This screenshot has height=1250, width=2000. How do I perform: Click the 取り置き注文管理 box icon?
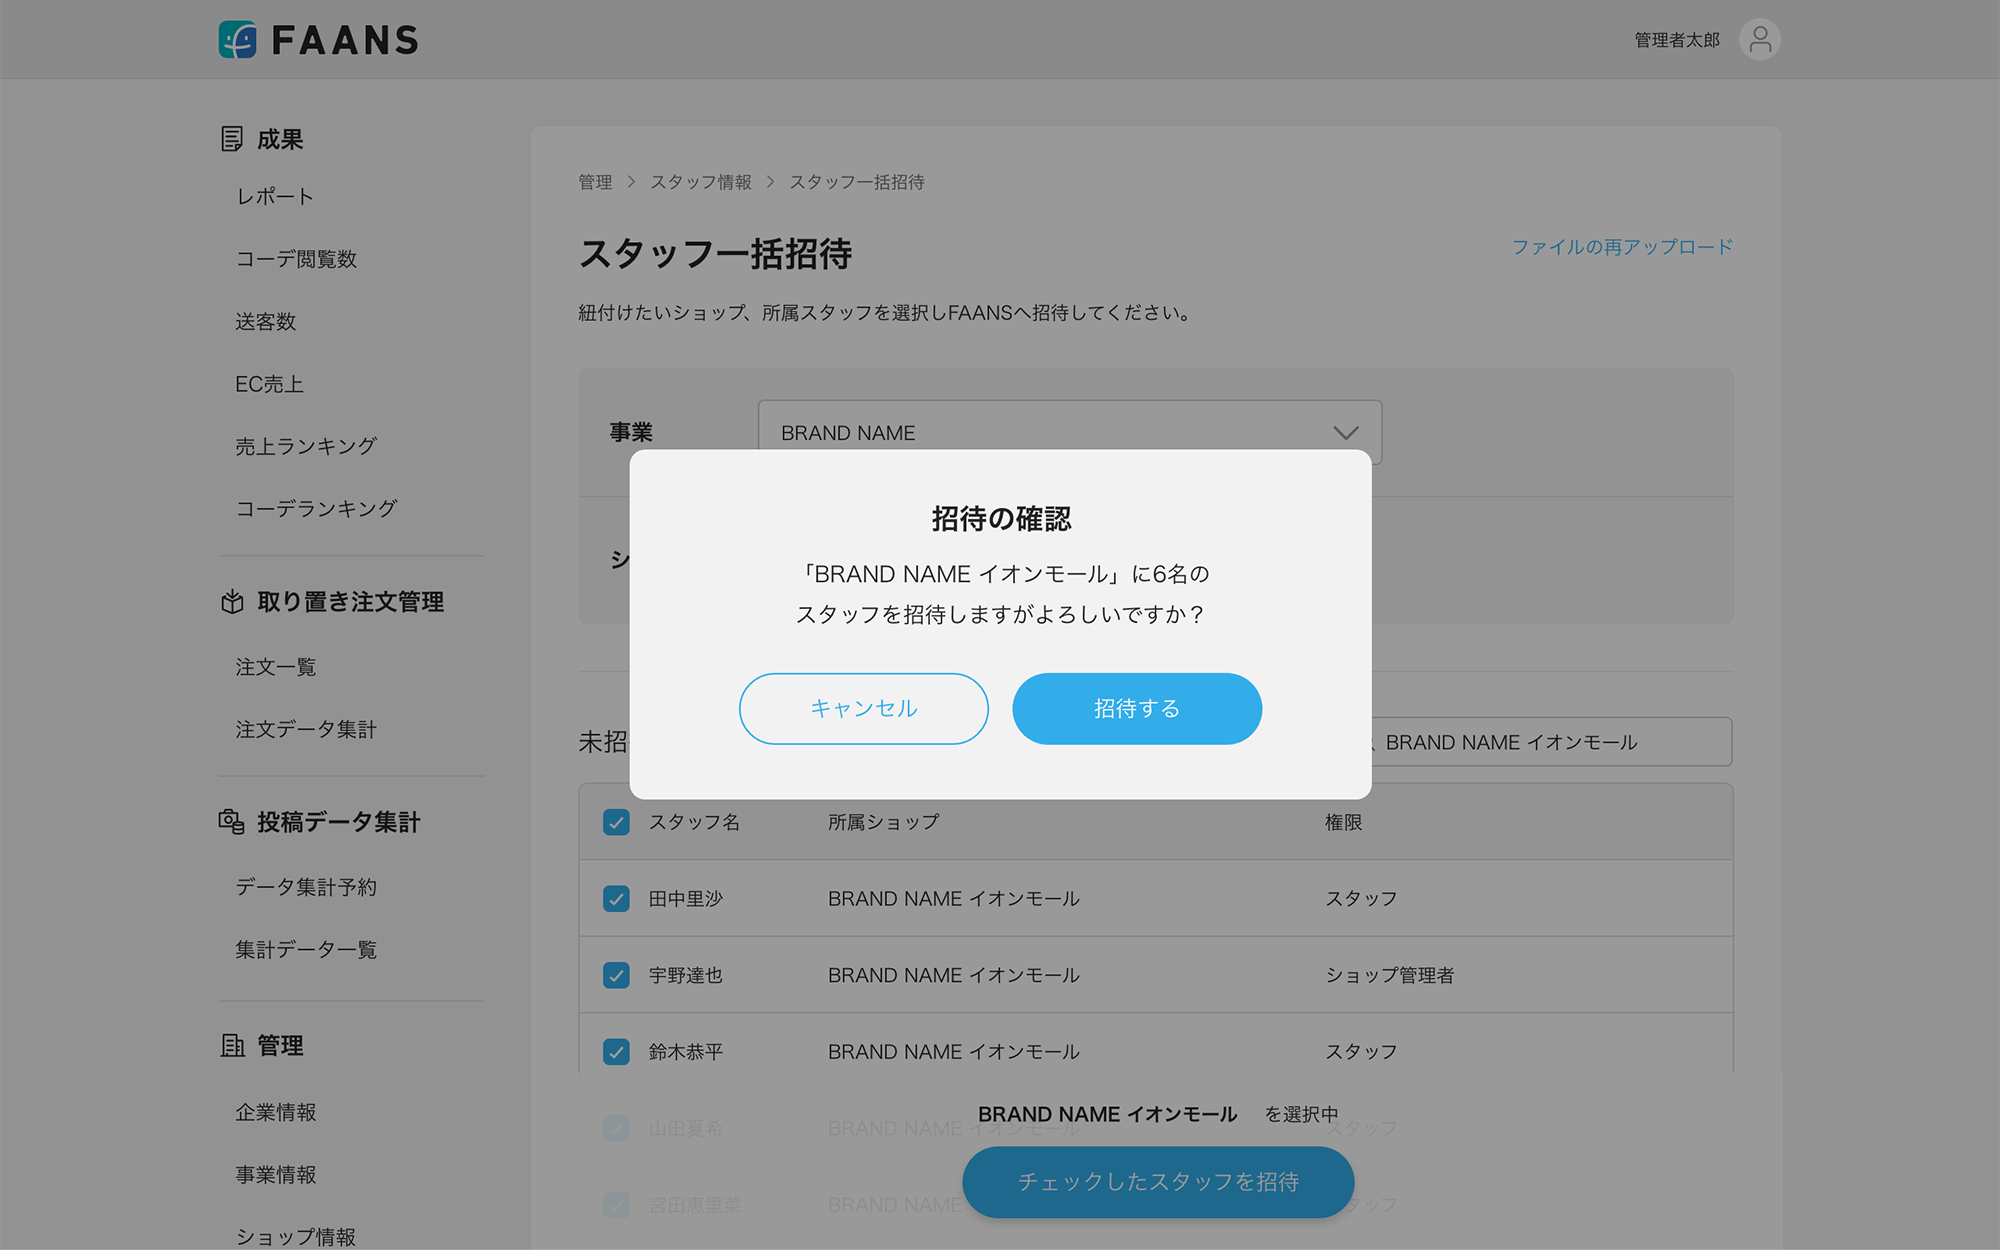pyautogui.click(x=232, y=602)
